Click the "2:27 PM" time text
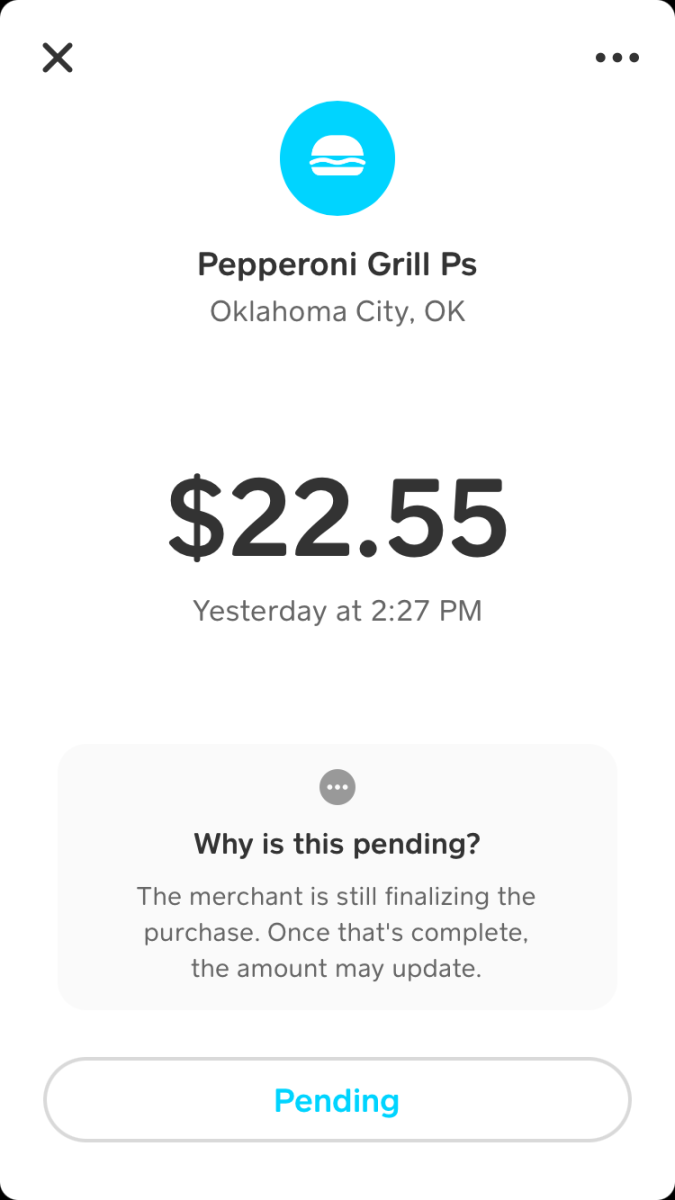The height and width of the screenshot is (1200, 675). click(426, 610)
